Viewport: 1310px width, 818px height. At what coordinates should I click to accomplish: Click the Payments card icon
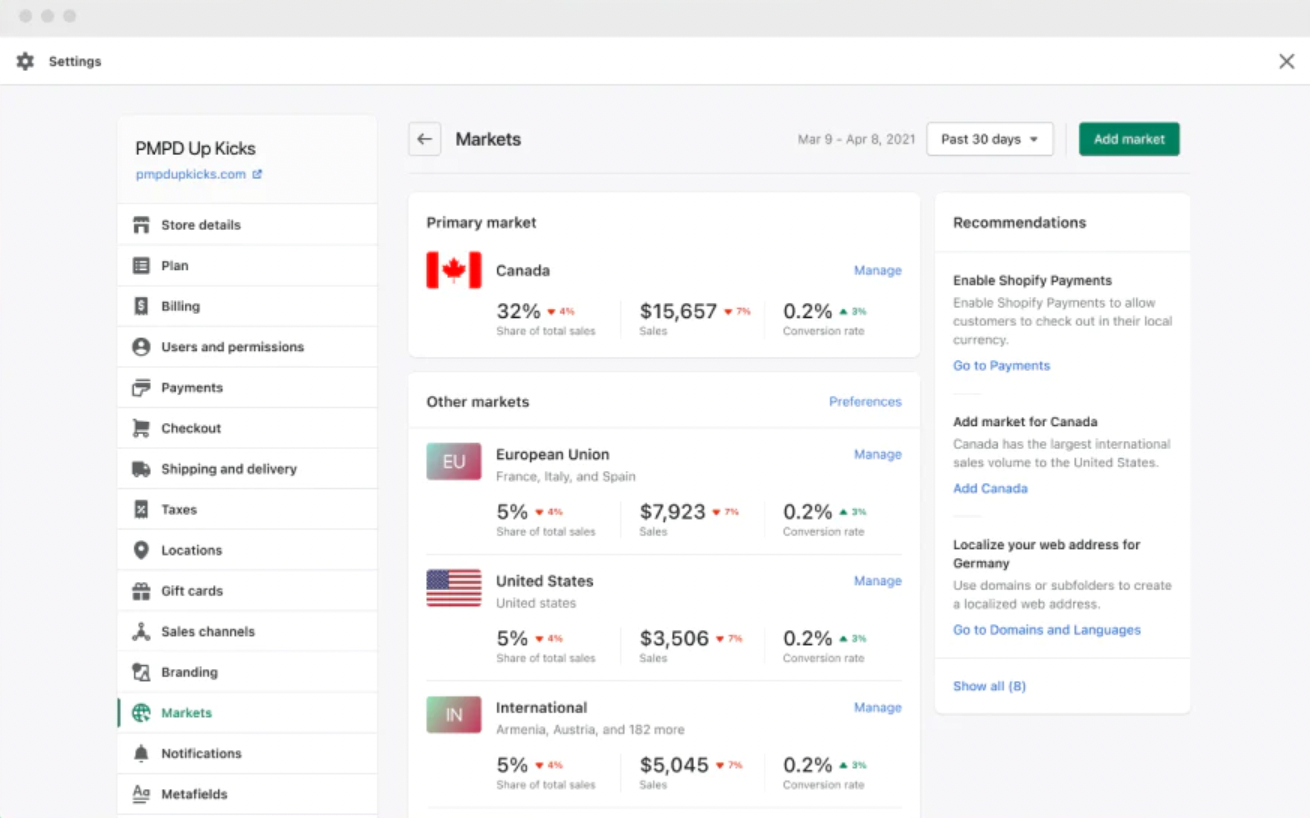[141, 388]
